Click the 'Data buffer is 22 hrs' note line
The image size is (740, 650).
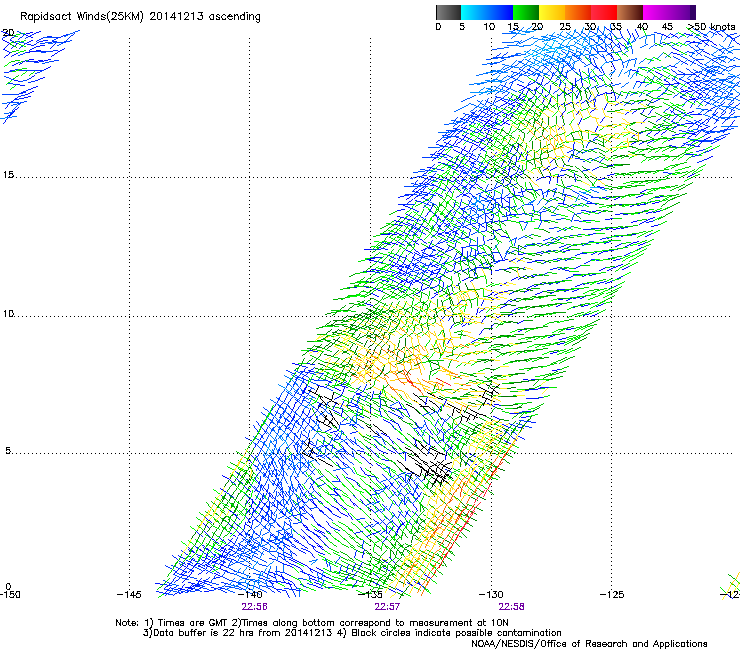tap(352, 633)
